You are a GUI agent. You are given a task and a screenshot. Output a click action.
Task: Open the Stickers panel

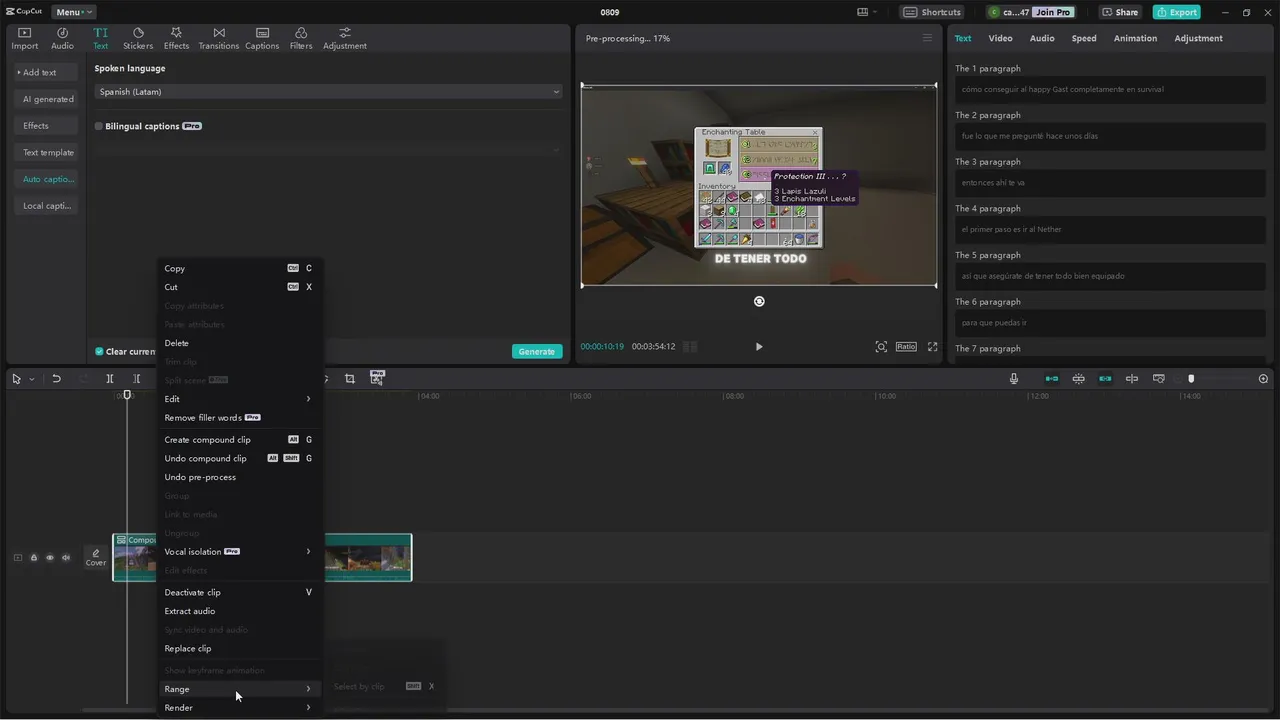[x=138, y=38]
